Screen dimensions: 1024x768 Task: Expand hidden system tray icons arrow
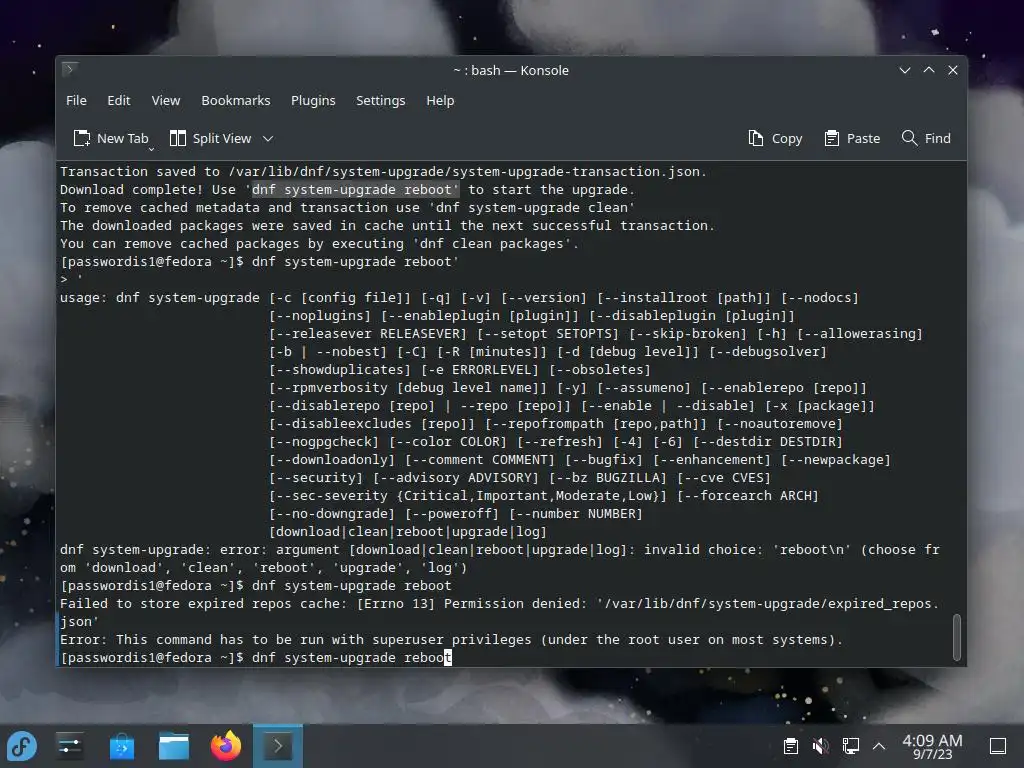[x=879, y=746]
